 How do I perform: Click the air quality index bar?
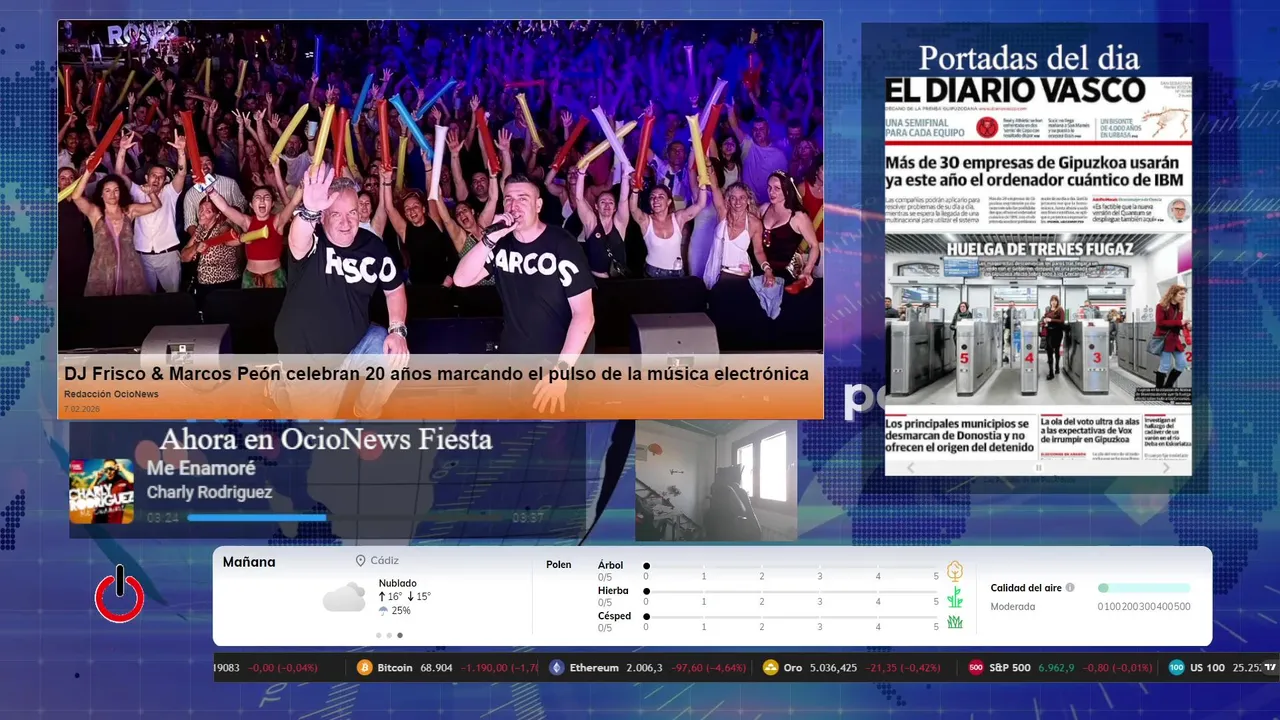click(1144, 588)
